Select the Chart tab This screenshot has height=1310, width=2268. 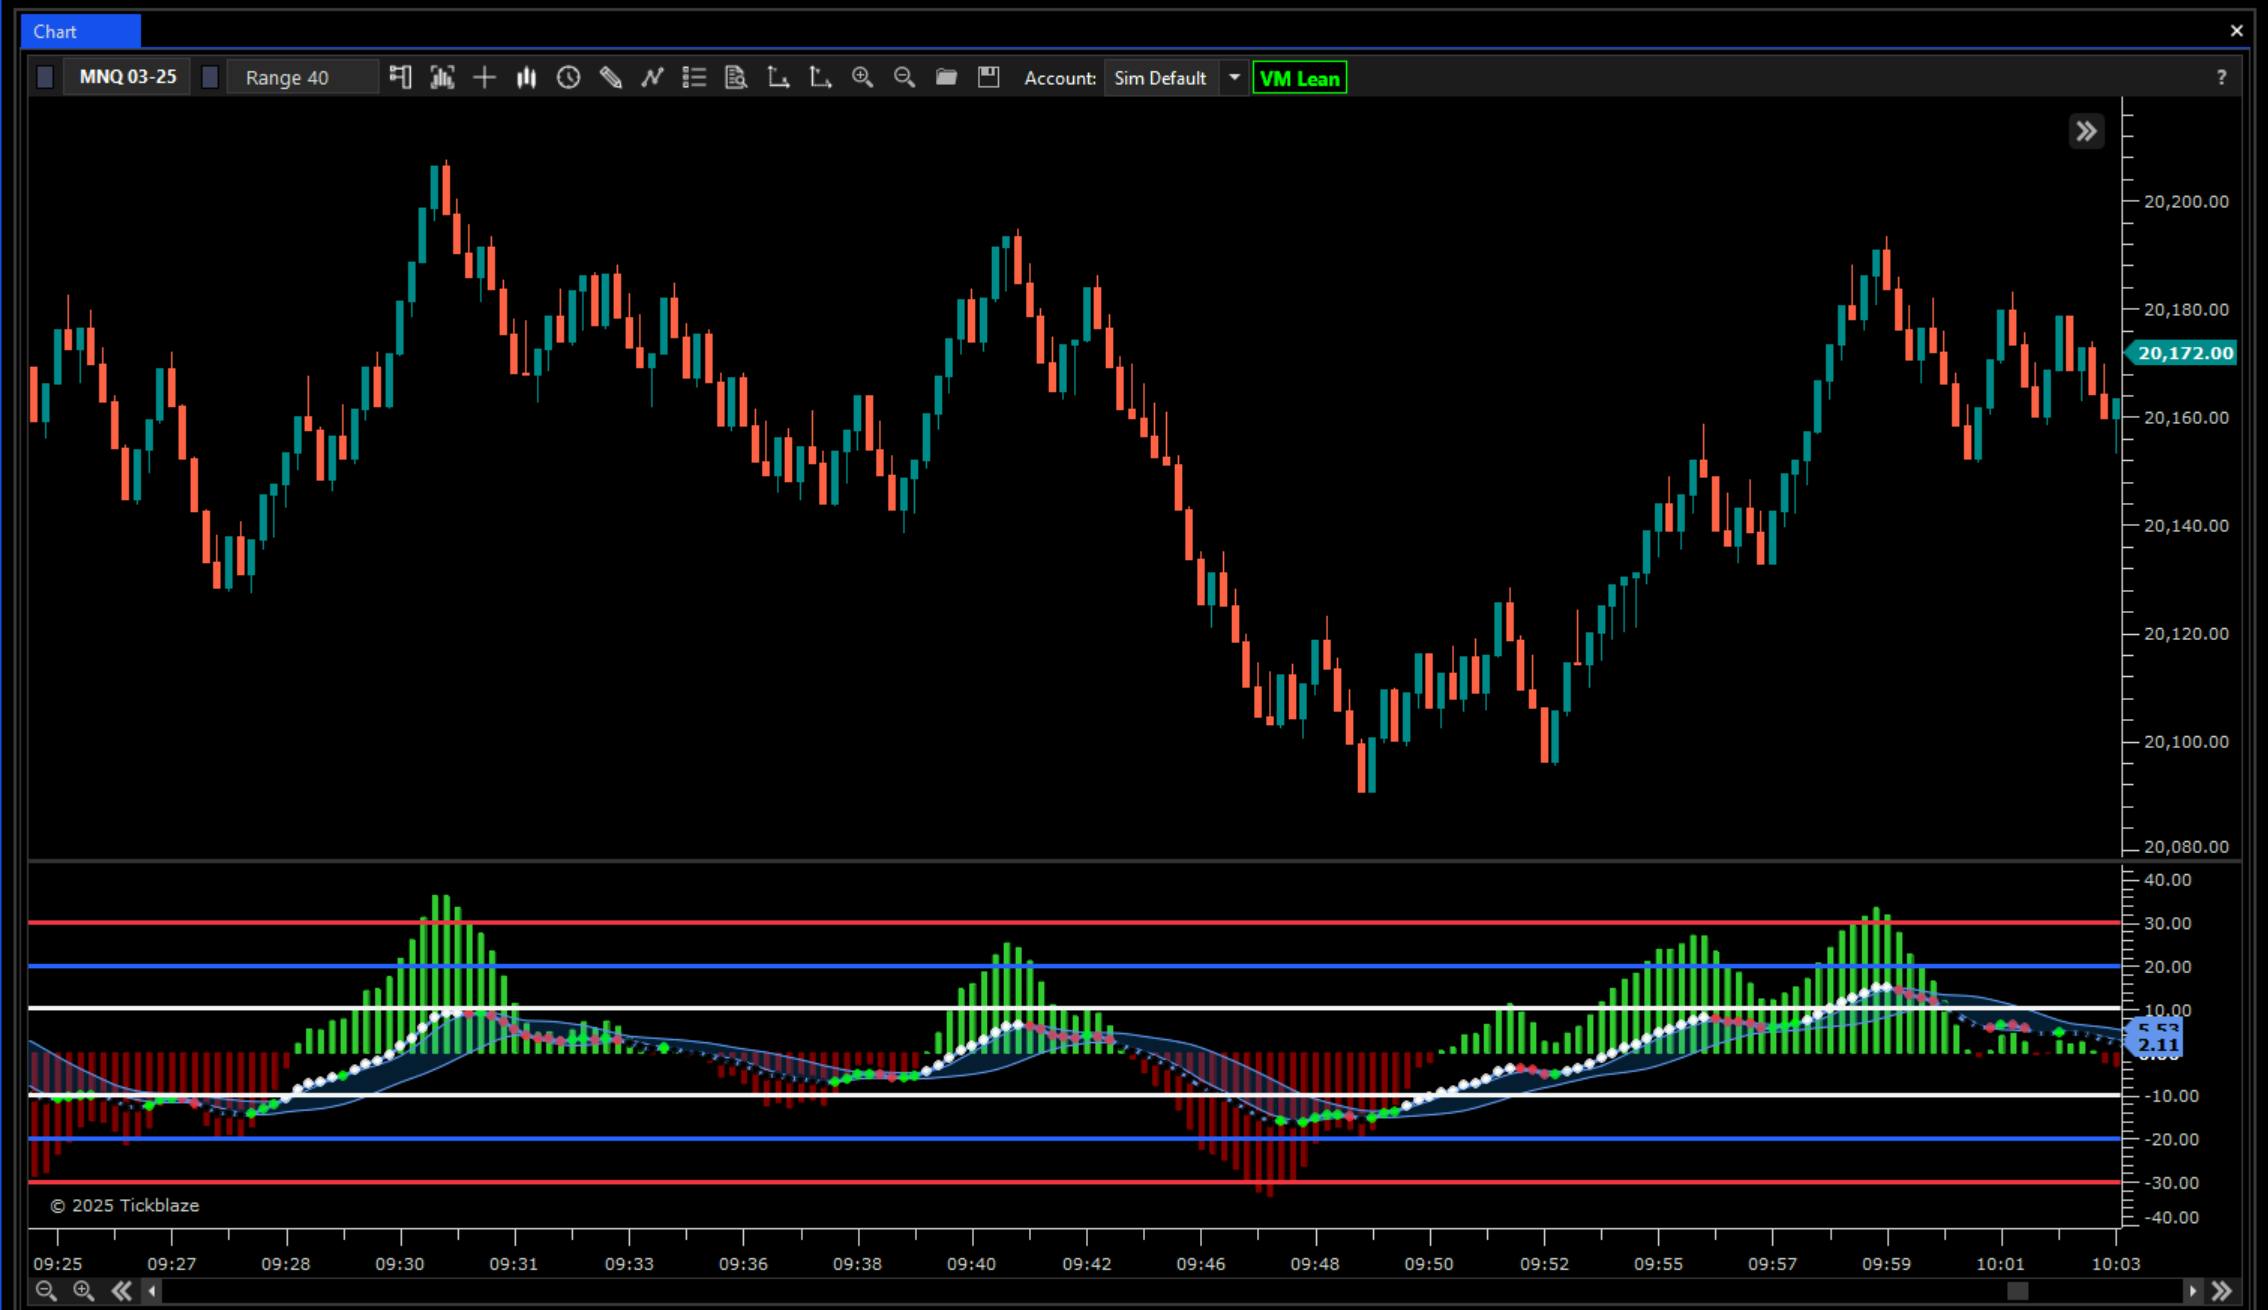point(80,31)
